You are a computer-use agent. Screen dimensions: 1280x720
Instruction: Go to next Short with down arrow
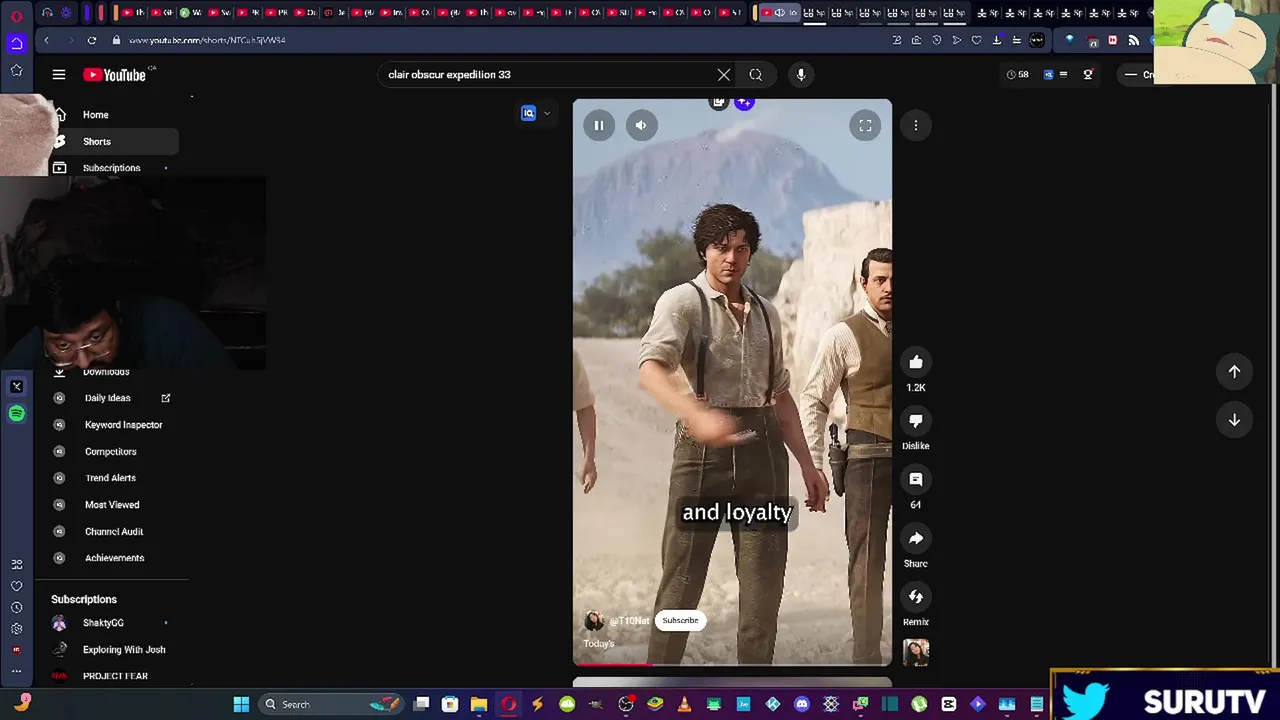(1234, 420)
